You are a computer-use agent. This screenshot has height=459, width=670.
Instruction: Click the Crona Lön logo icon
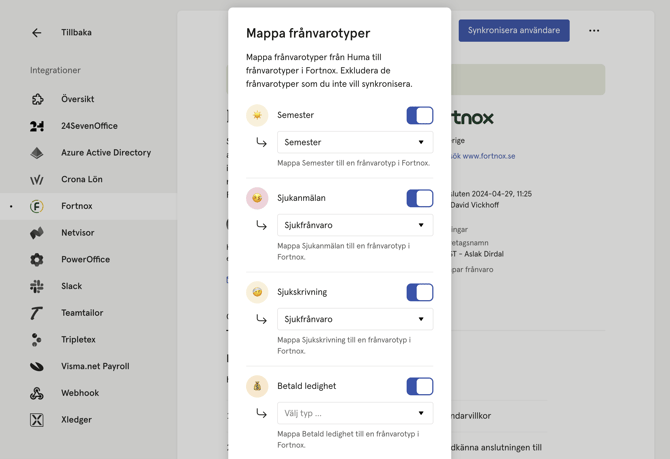pyautogui.click(x=37, y=179)
